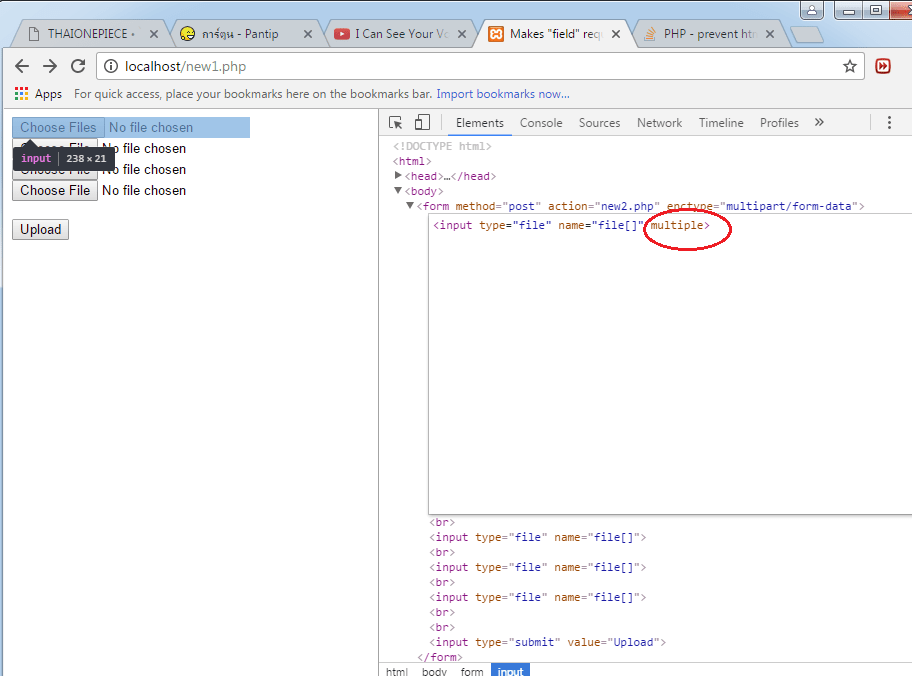Viewport: 912px width, 676px height.
Task: Collapse the body element node
Action: (x=399, y=191)
